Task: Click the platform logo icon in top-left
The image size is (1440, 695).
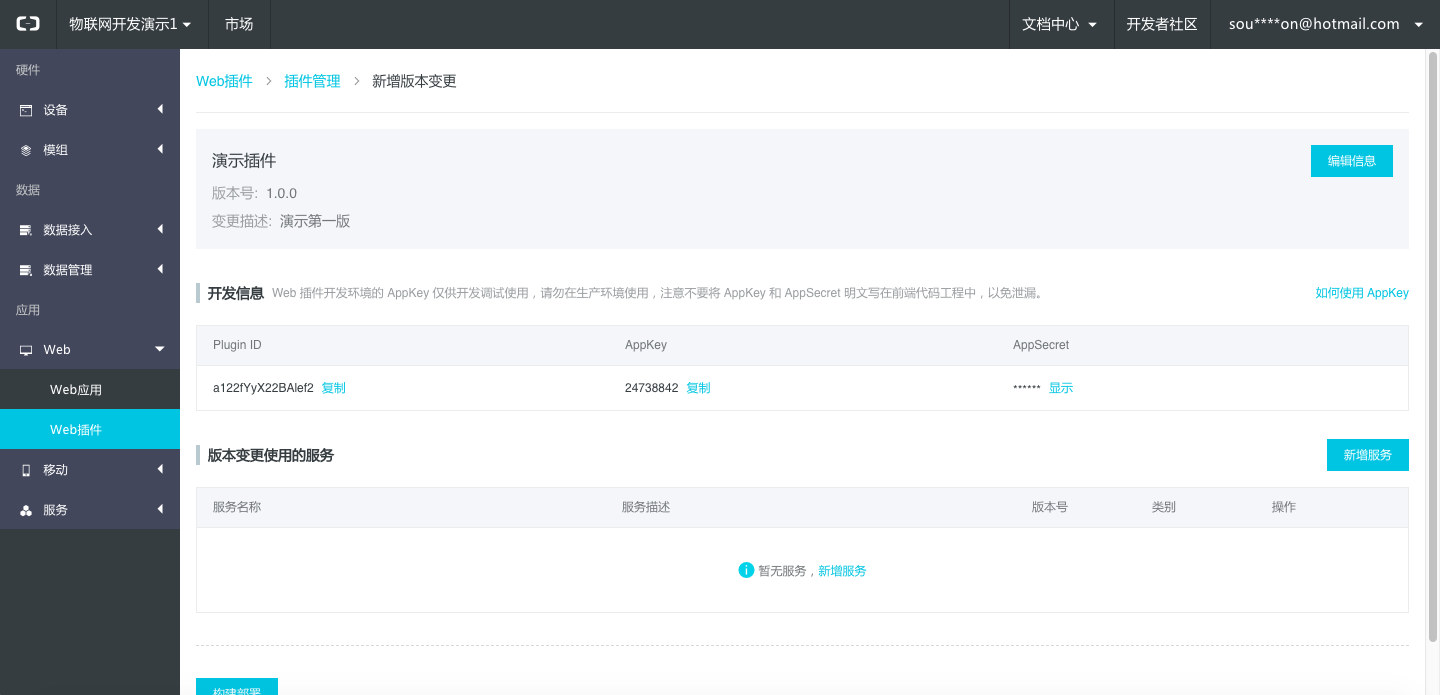Action: (27, 24)
